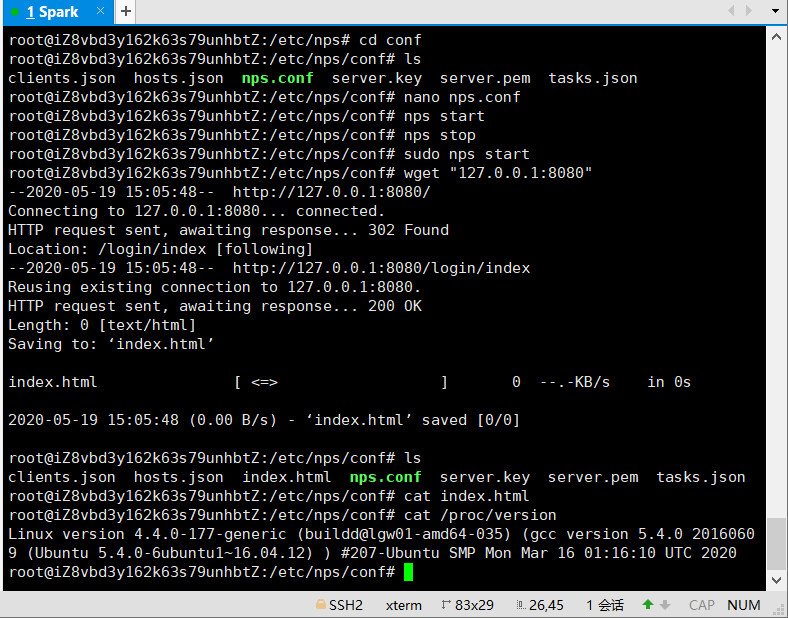This screenshot has width=788, height=618.
Task: Click the 26,45 cursor position entry
Action: 546,605
